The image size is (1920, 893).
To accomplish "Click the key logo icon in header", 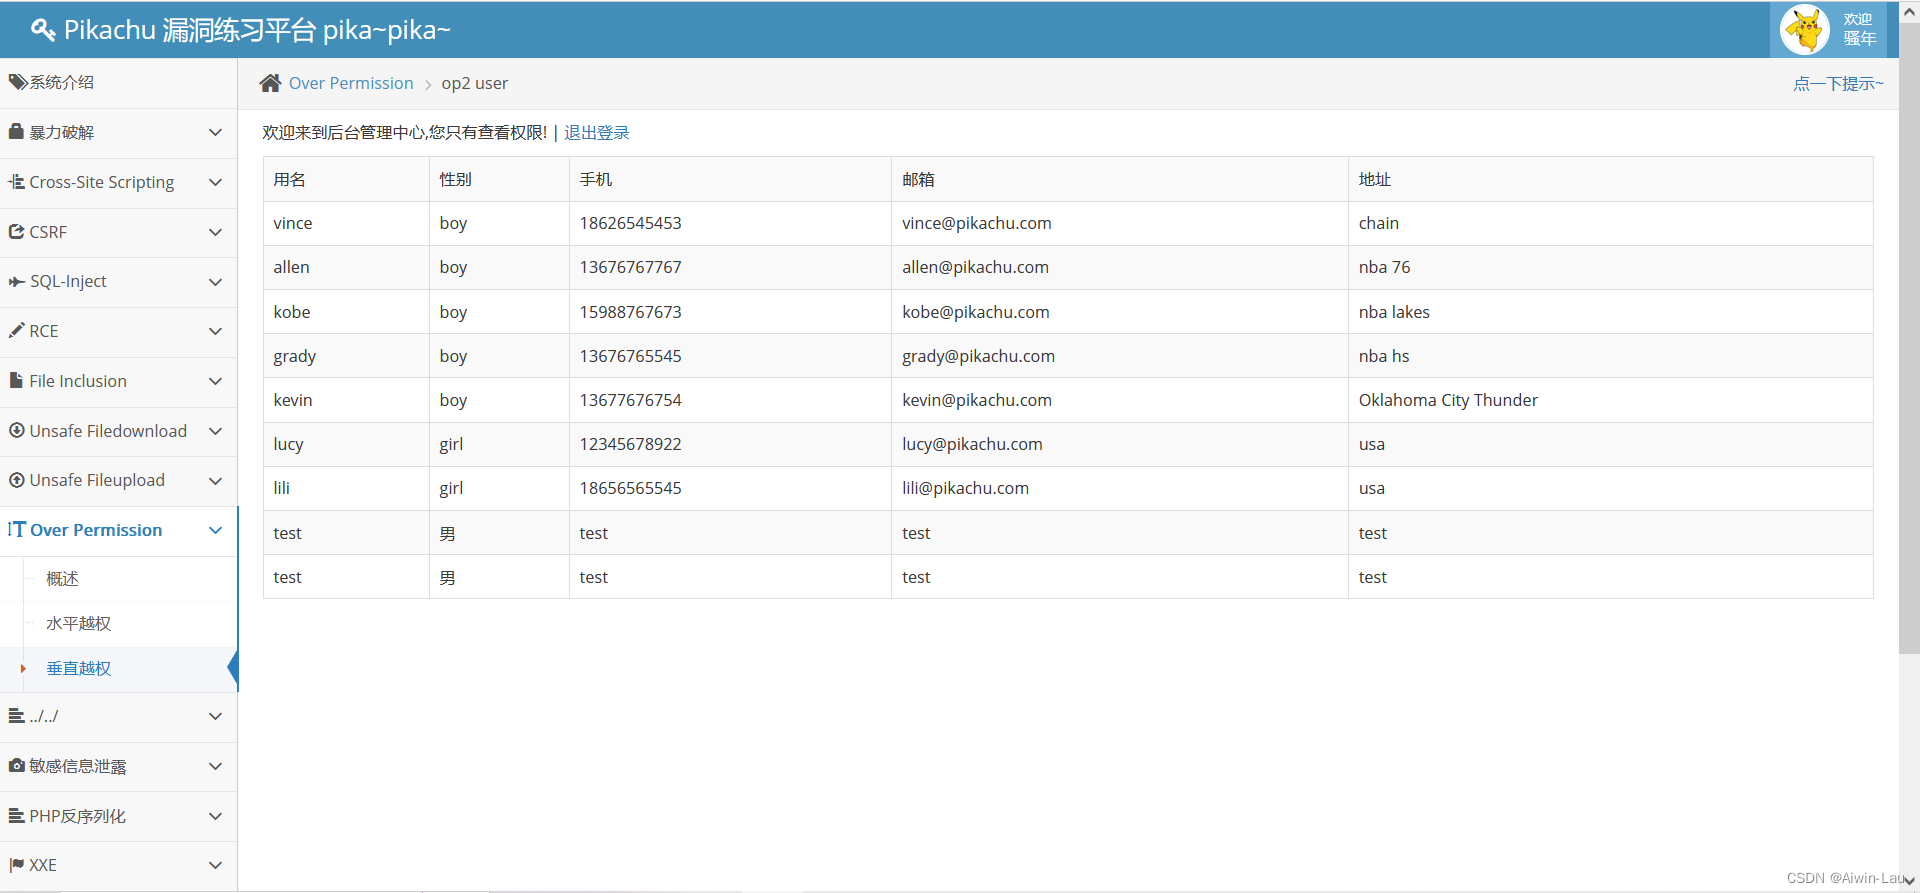I will point(42,30).
